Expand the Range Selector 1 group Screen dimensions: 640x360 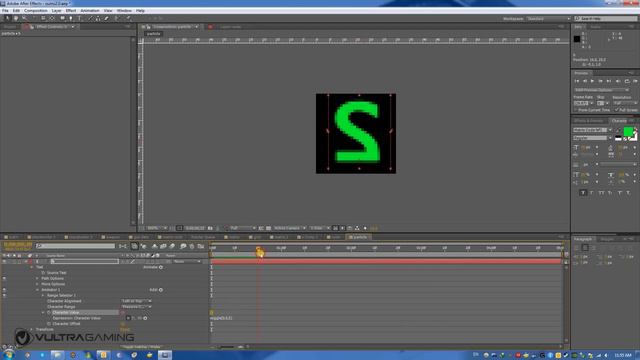(x=43, y=296)
